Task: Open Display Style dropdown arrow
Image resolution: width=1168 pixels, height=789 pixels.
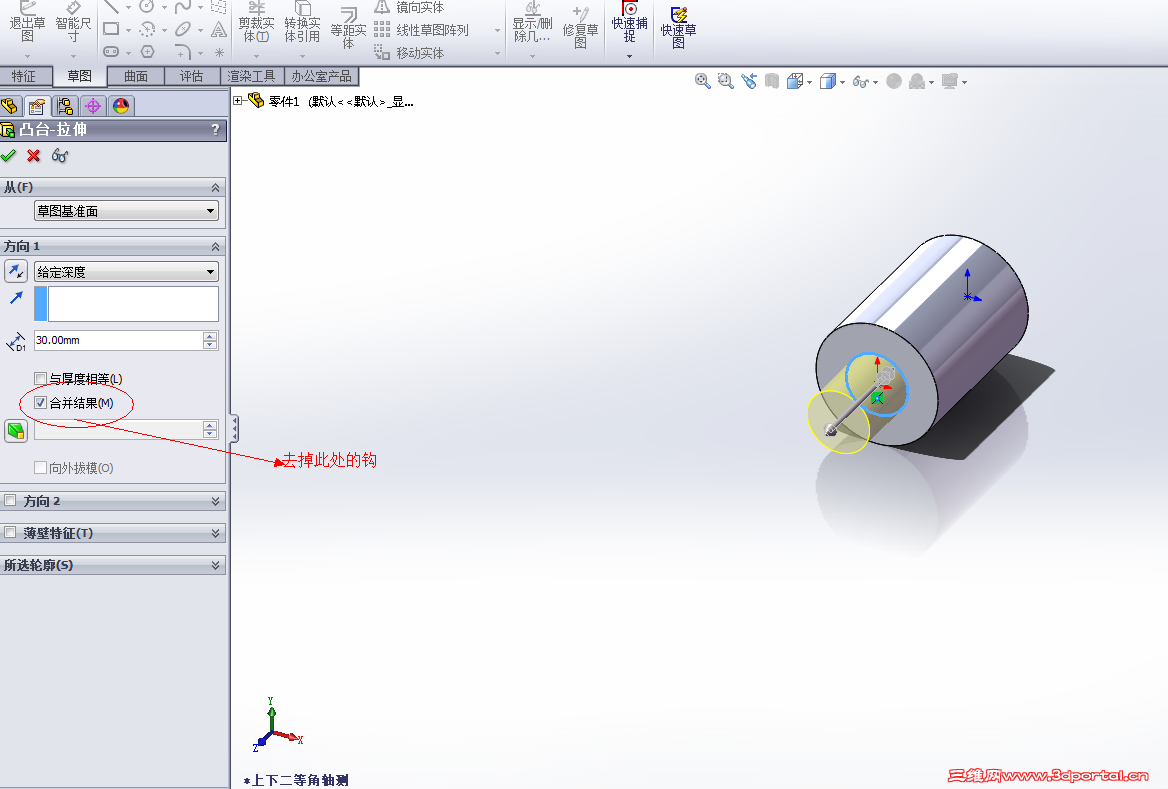Action: [842, 82]
